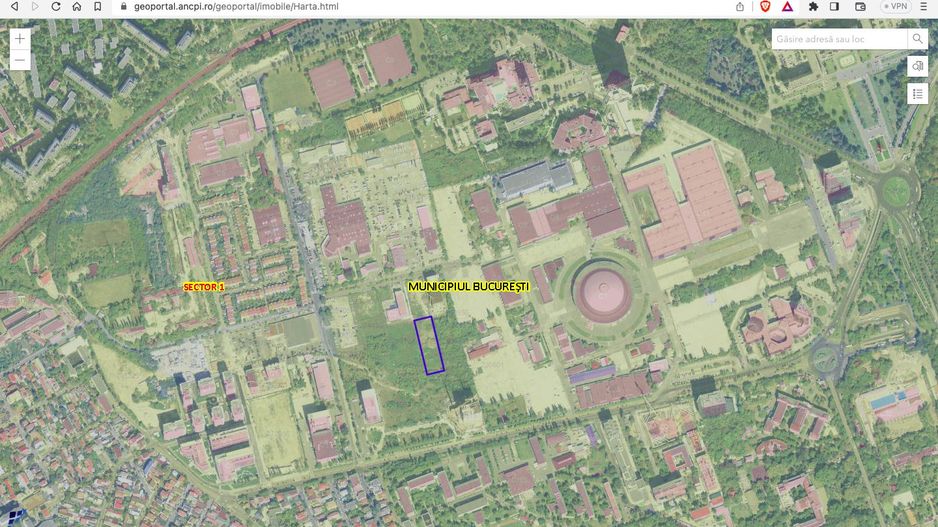Screen dimensions: 938x527
Task: Toggle the browser sidebar panel
Action: [835, 6]
